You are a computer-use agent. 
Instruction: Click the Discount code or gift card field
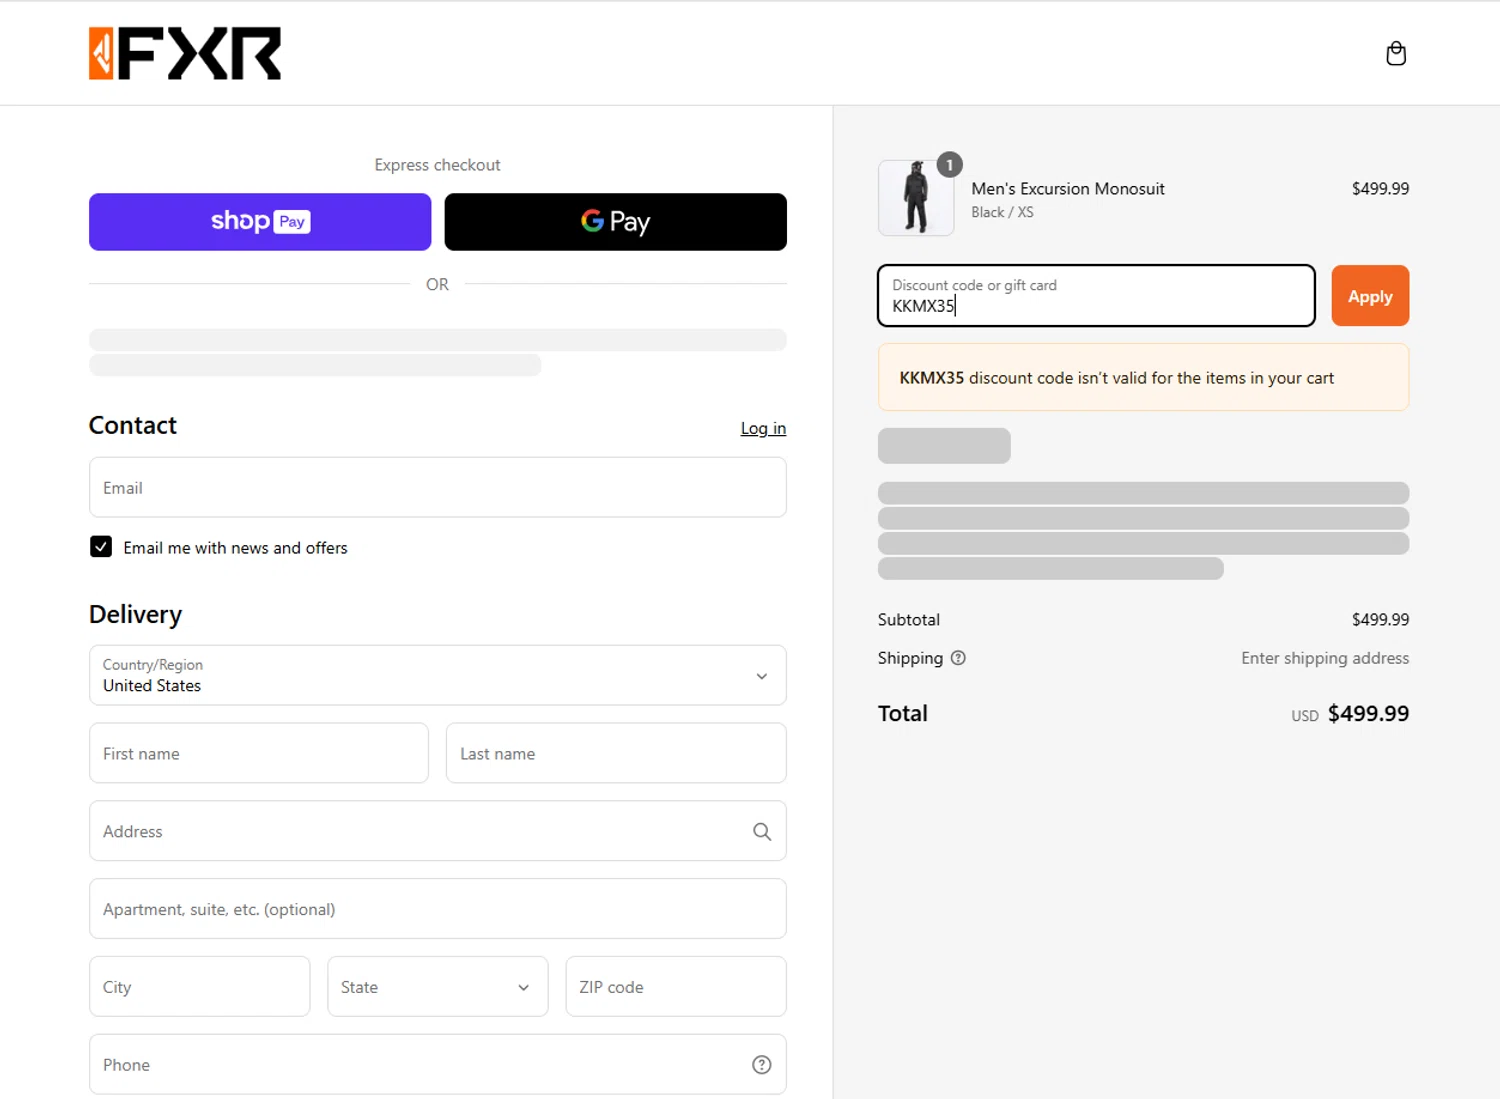1096,296
